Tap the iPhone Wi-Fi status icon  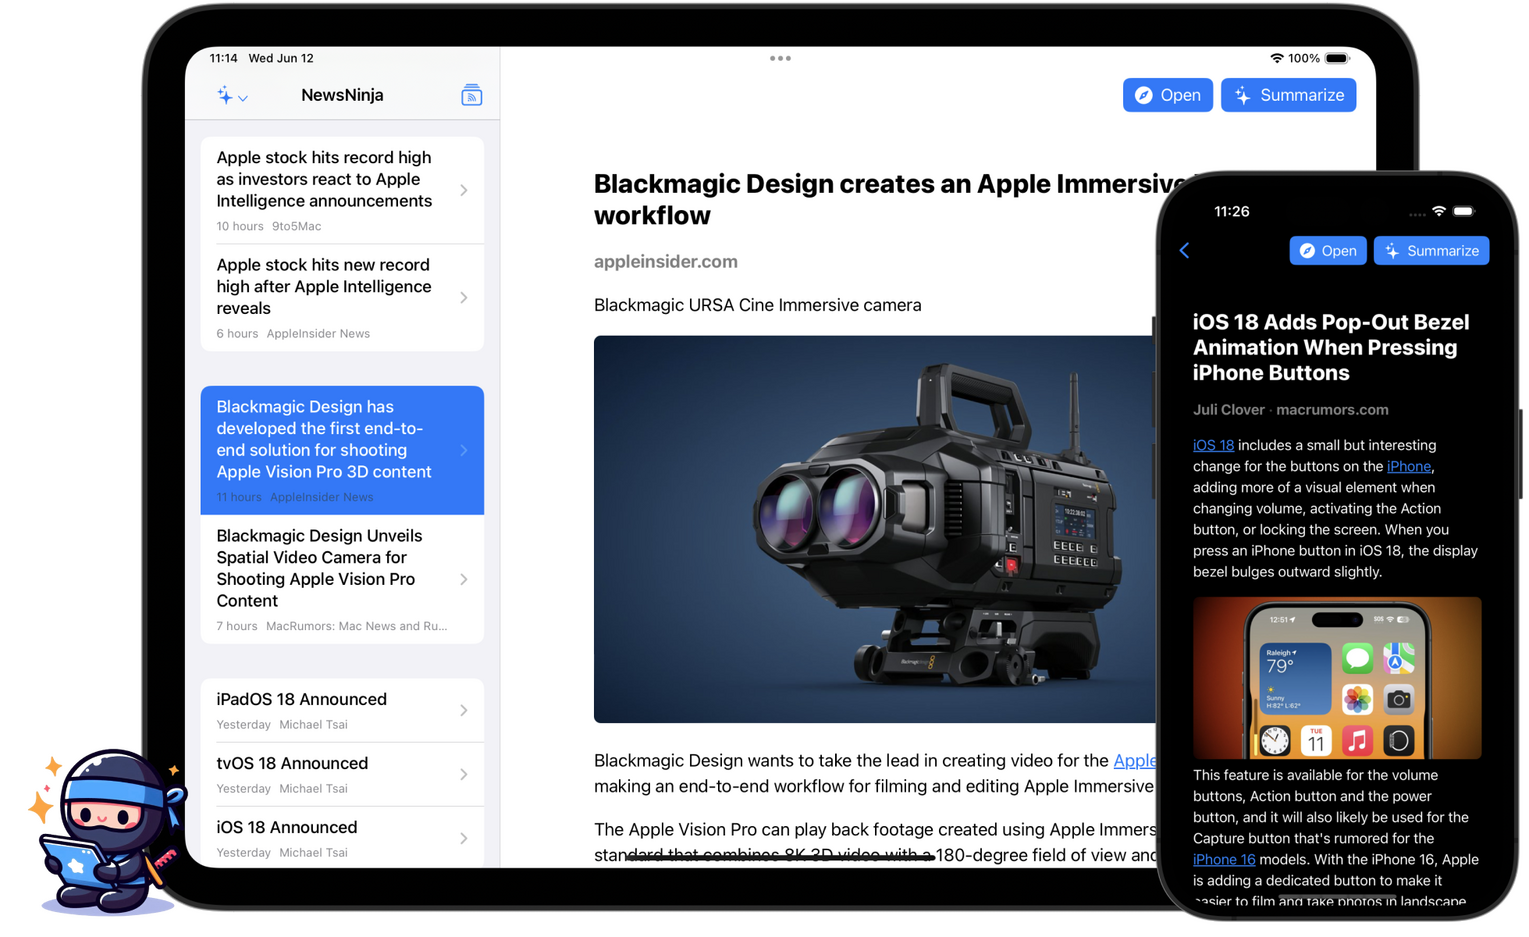1438,211
